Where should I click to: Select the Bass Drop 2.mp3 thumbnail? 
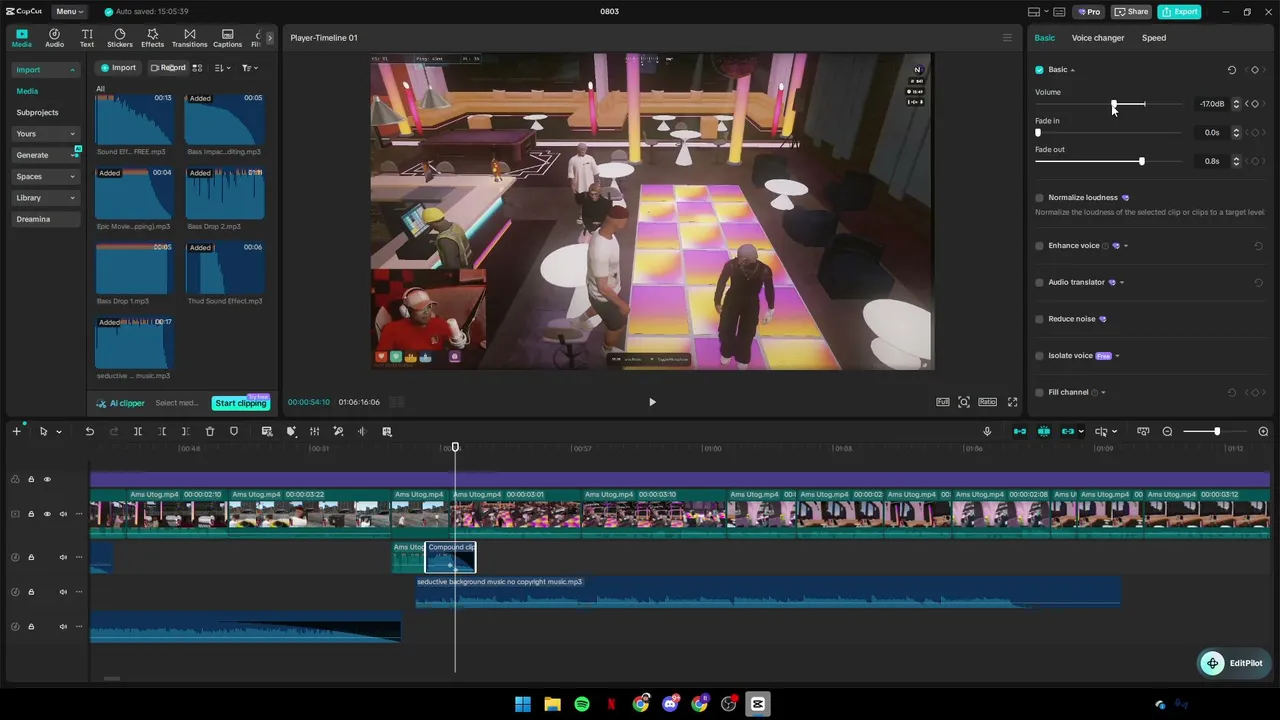pyautogui.click(x=225, y=193)
